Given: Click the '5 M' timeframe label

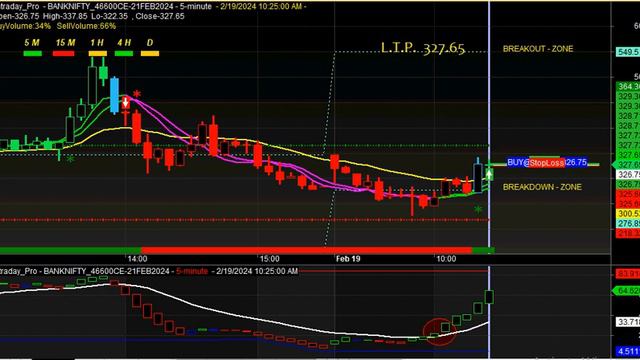Looking at the screenshot, I should coord(32,42).
